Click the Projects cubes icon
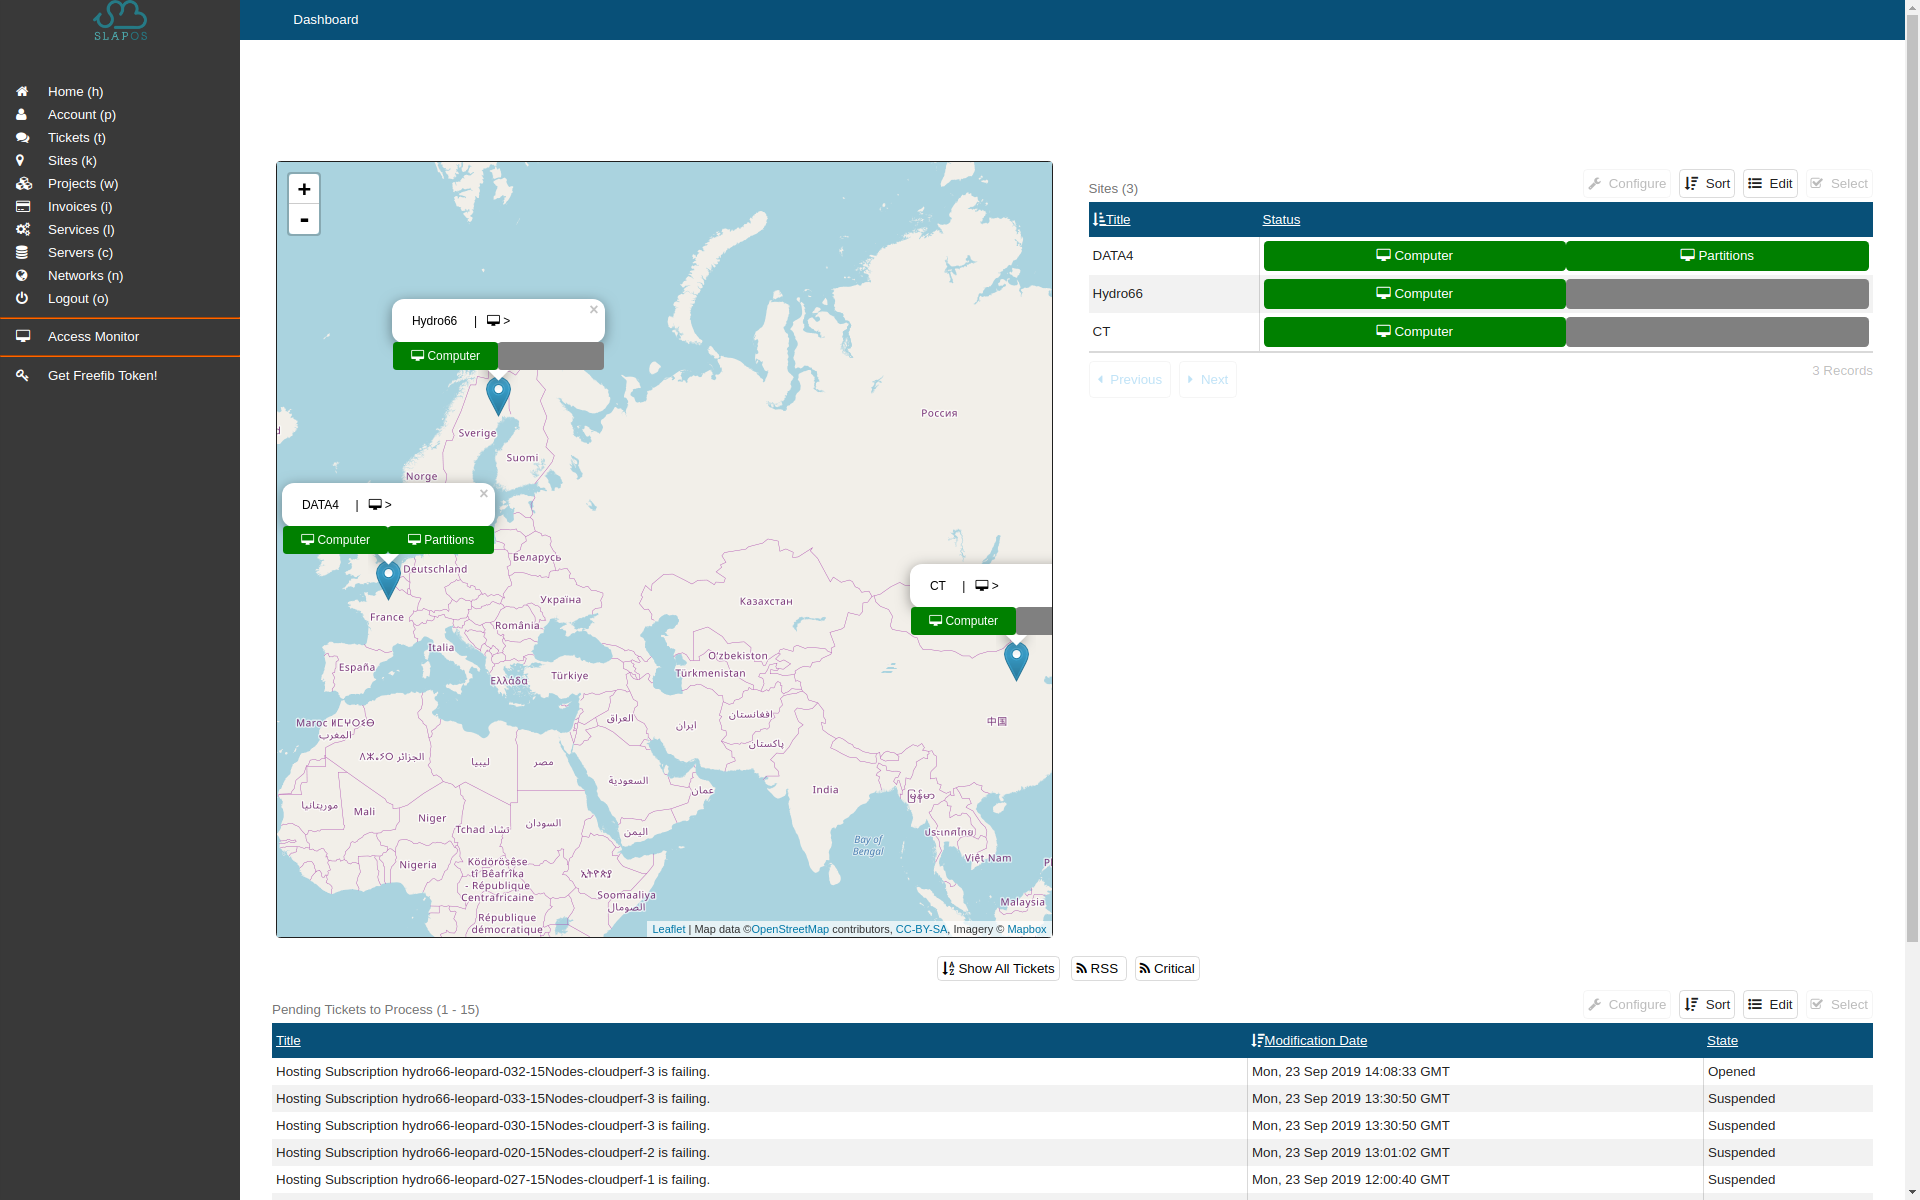This screenshot has width=1920, height=1200. (24, 183)
